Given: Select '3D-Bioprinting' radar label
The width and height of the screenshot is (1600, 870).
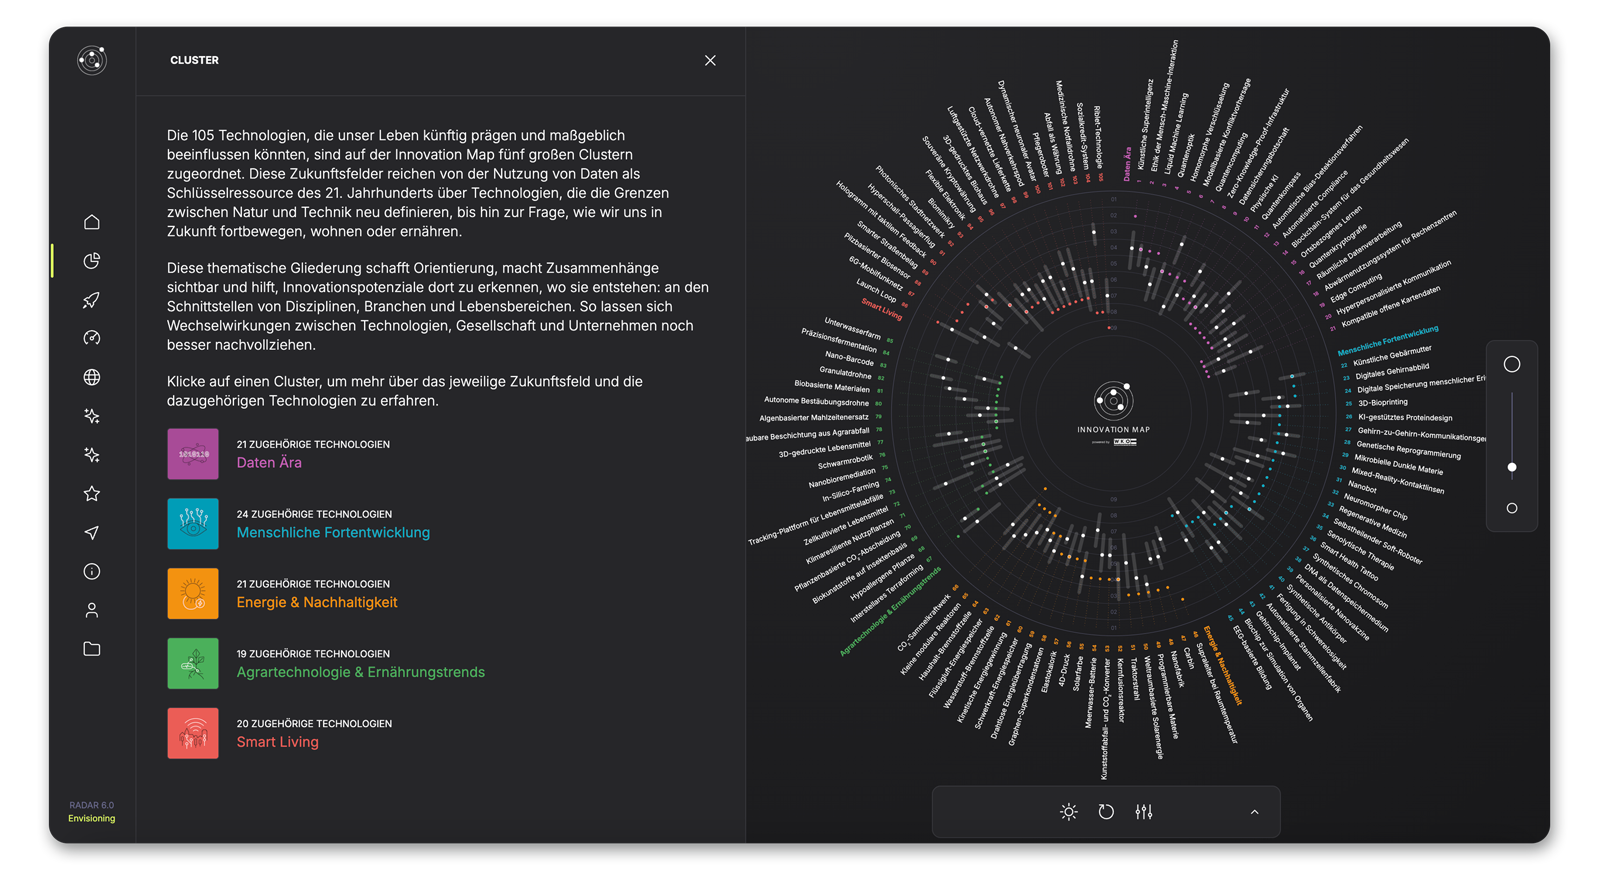Looking at the screenshot, I should (x=1383, y=402).
